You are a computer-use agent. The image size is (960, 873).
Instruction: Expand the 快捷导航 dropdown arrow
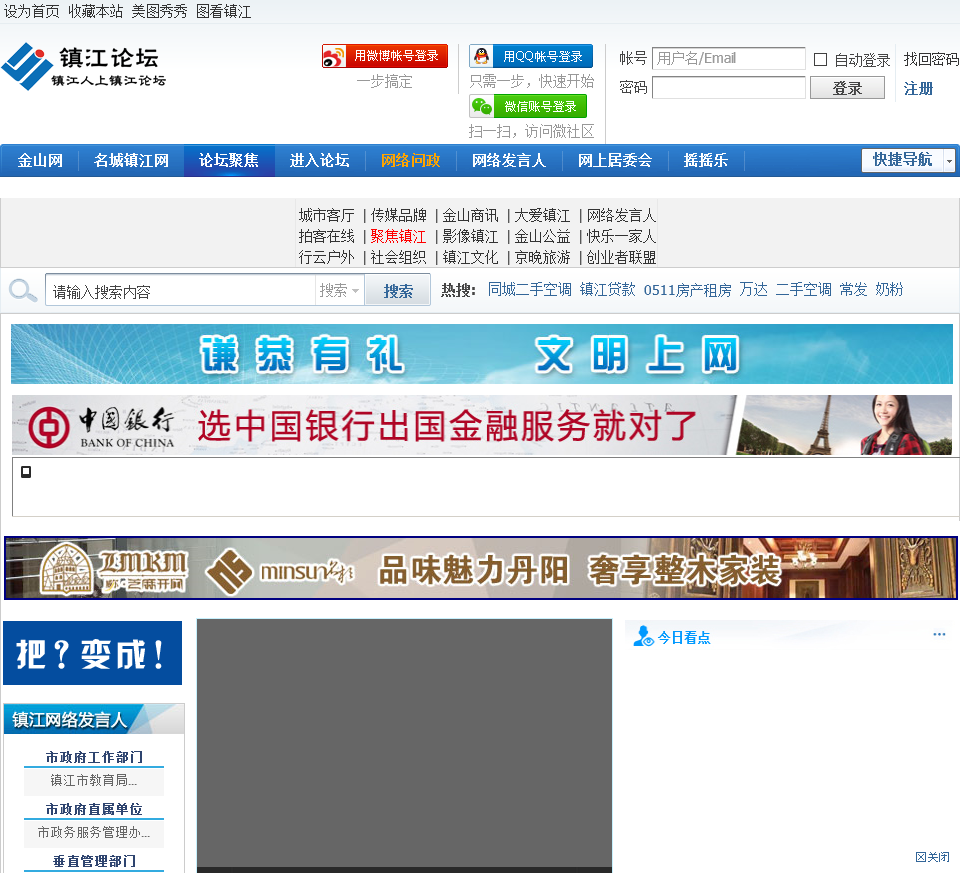point(949,161)
